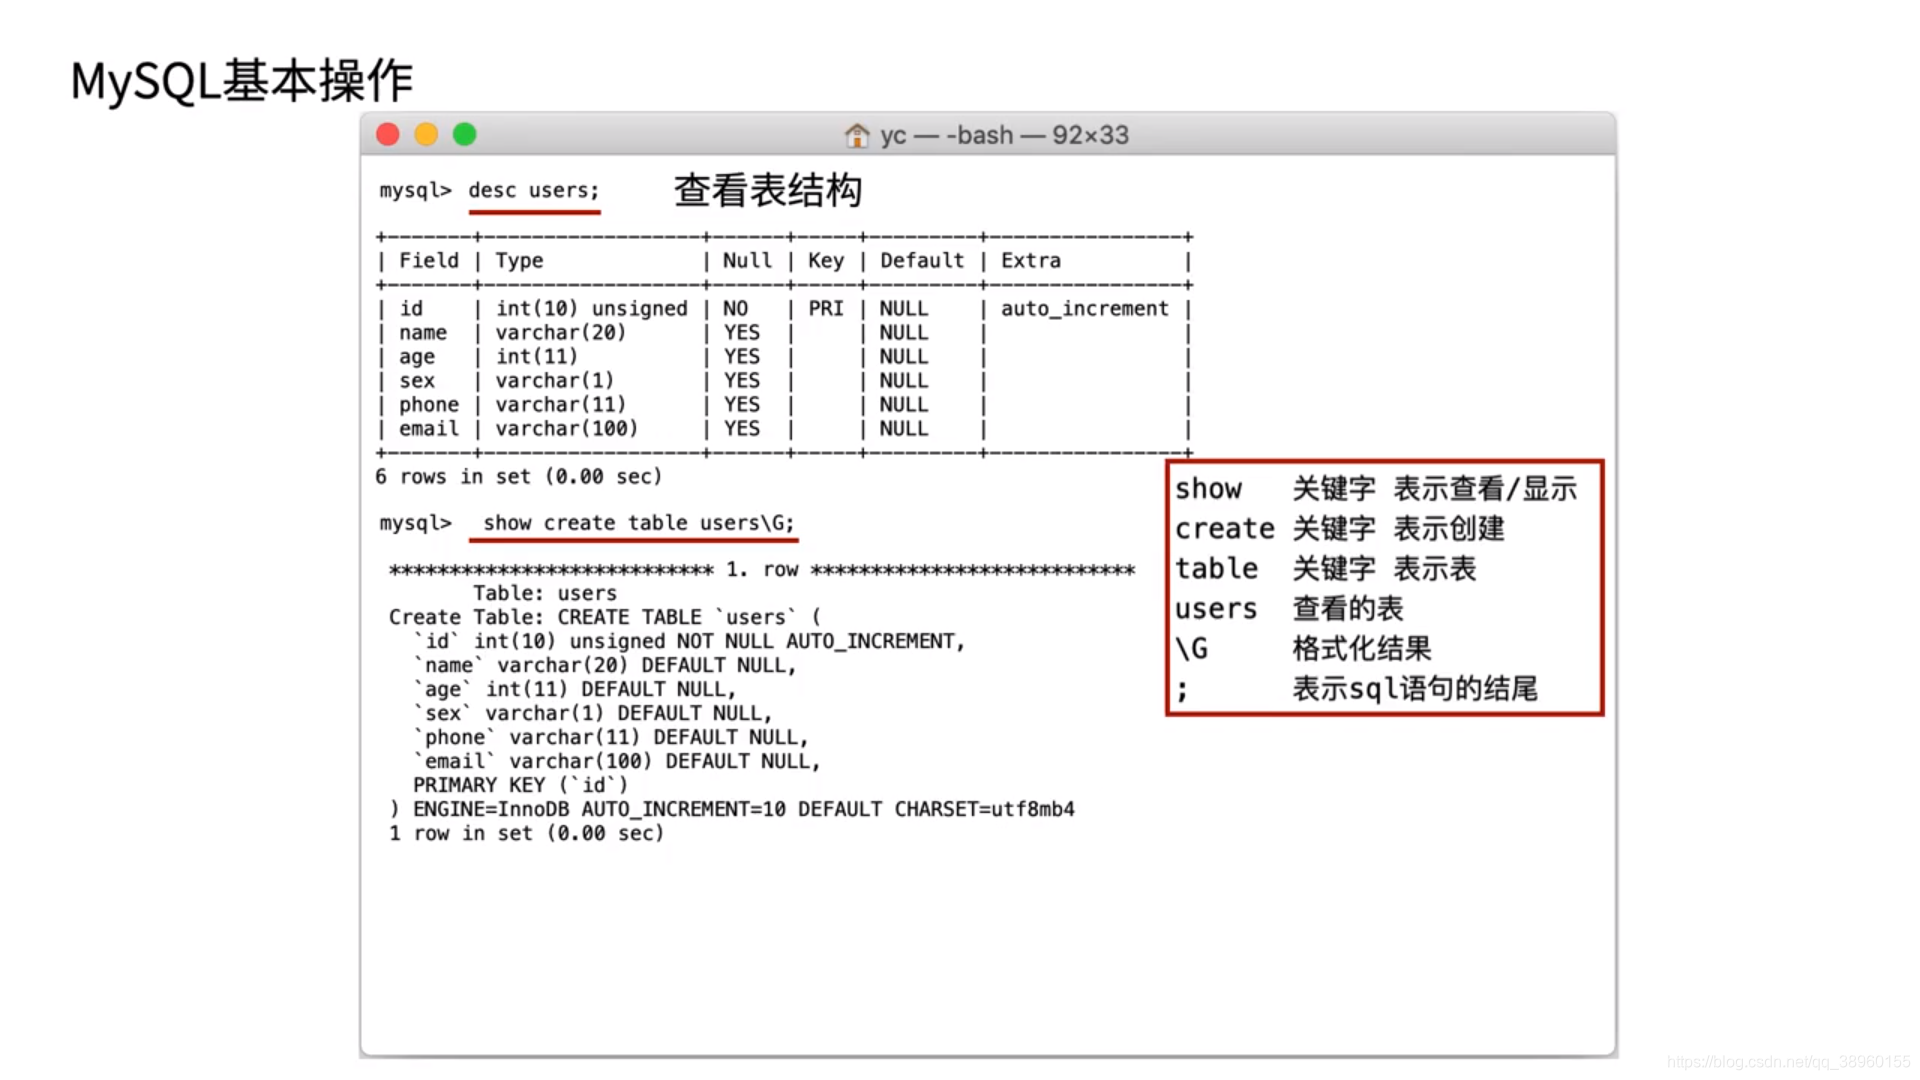Click 'varchar(100)' type for email row
Image resolution: width=1920 pixels, height=1080 pixels.
point(566,428)
